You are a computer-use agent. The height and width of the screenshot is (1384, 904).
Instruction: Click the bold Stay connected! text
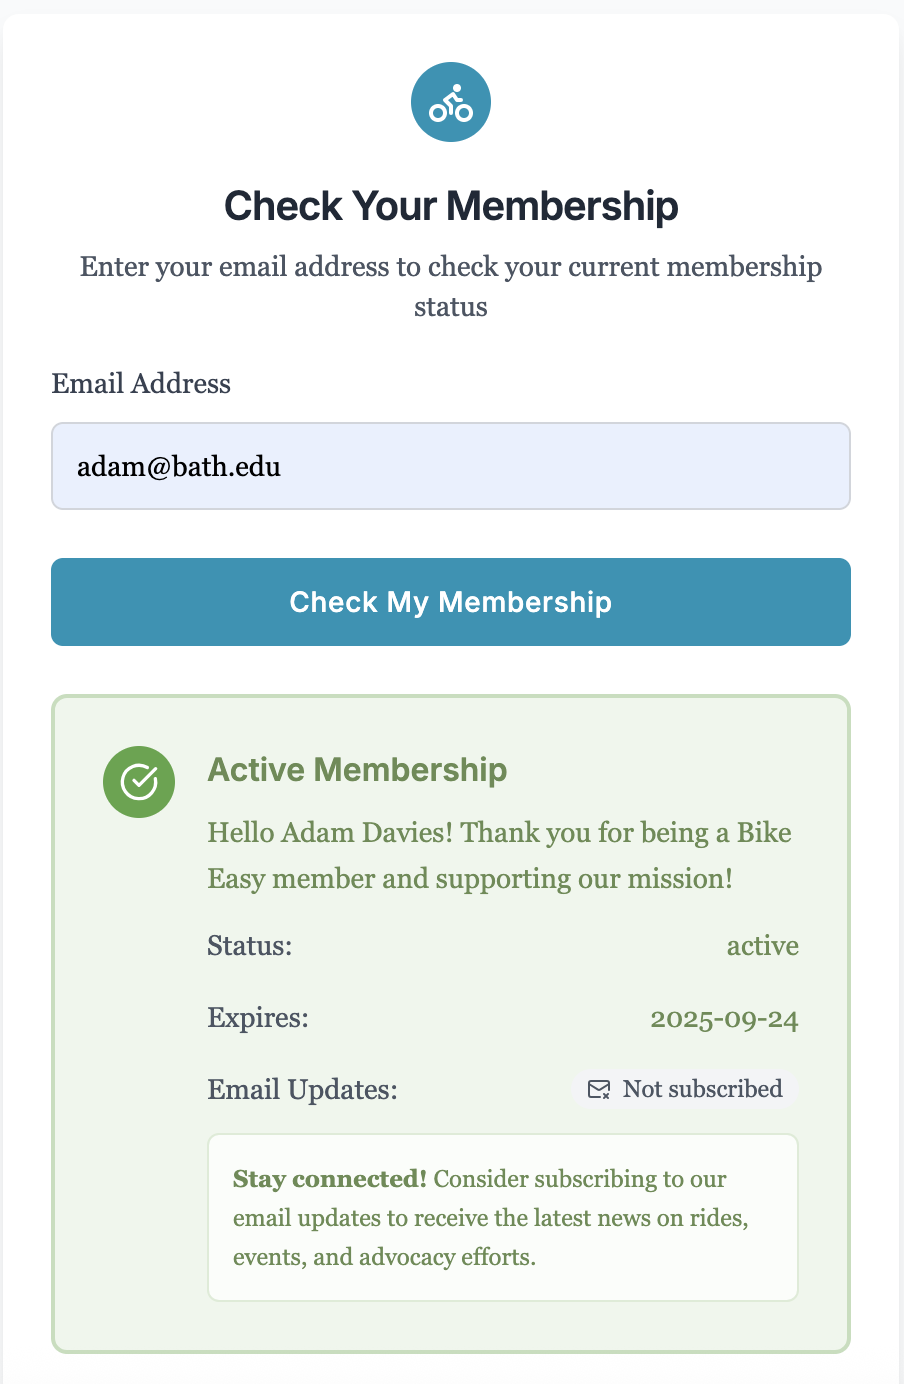coord(330,1178)
